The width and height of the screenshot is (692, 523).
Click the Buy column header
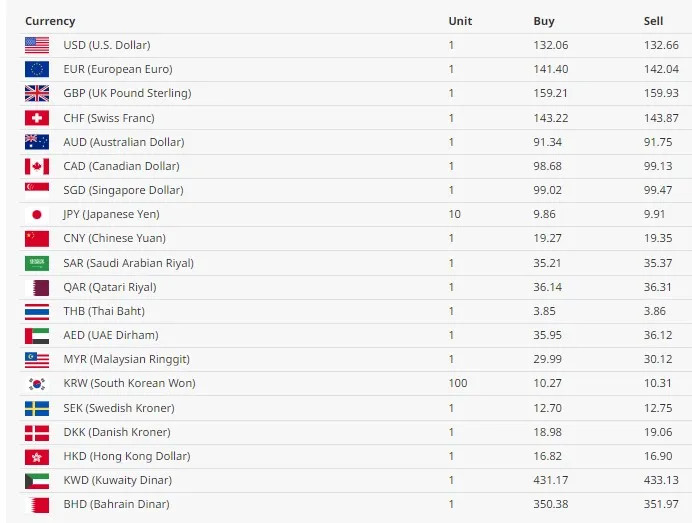click(x=544, y=21)
